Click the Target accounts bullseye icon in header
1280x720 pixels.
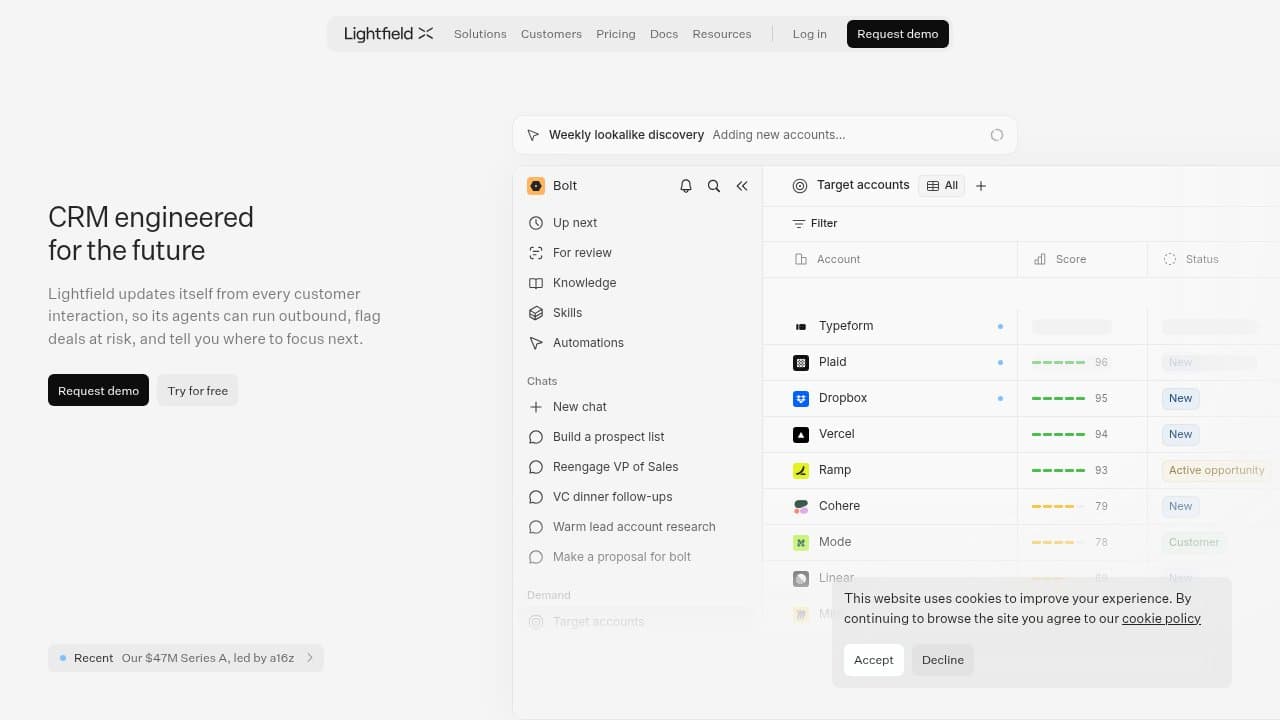(800, 186)
